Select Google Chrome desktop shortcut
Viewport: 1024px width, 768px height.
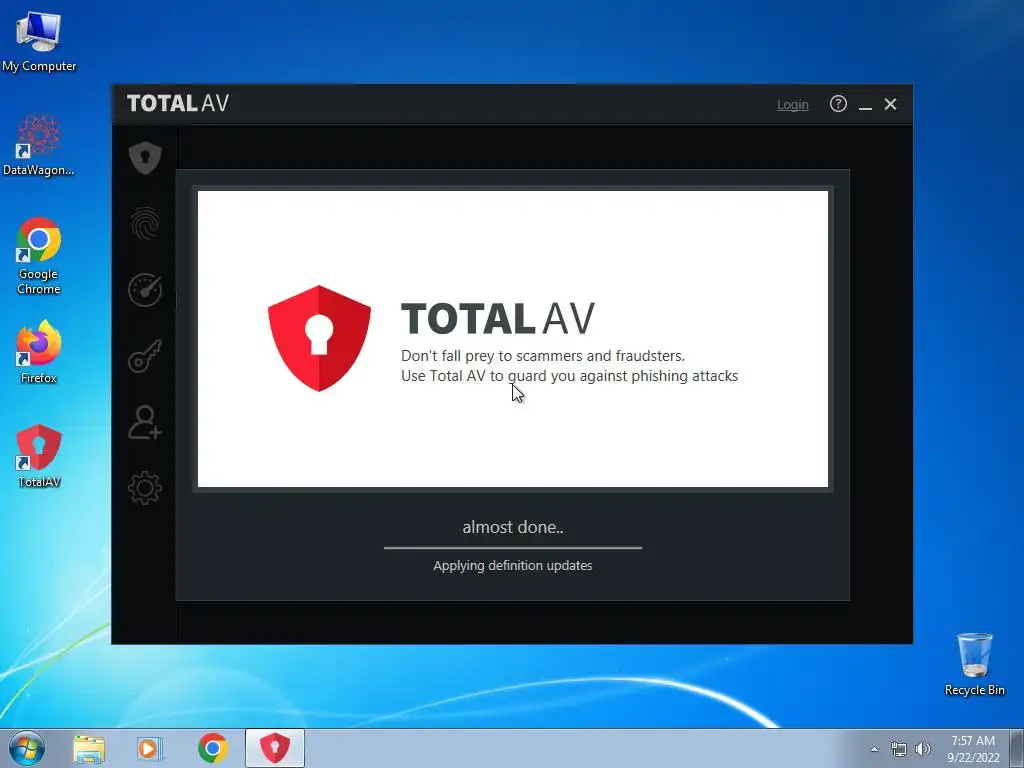39,256
